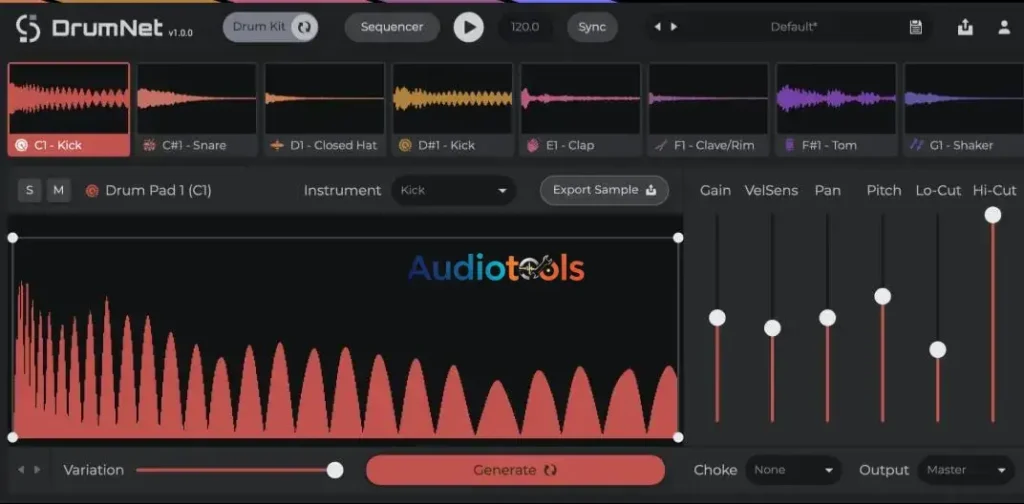Click the Gain slider handle

pyautogui.click(x=717, y=318)
